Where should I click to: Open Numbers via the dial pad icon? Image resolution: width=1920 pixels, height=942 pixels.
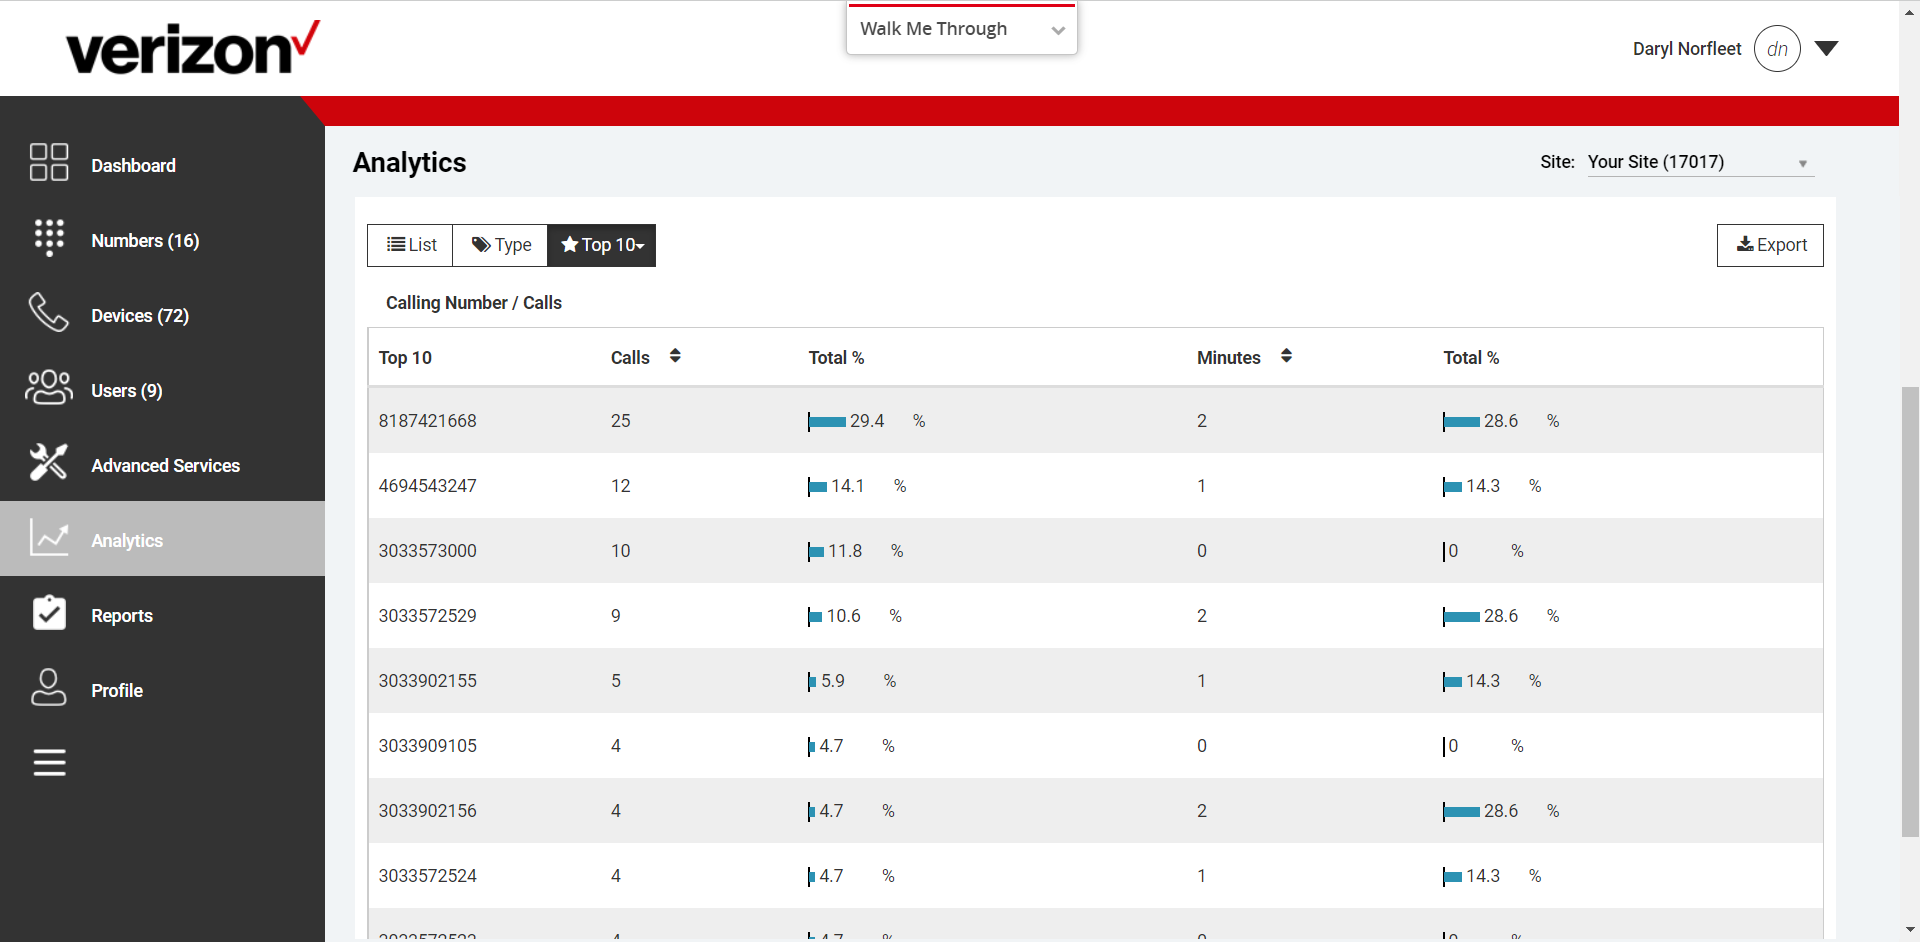coord(49,238)
